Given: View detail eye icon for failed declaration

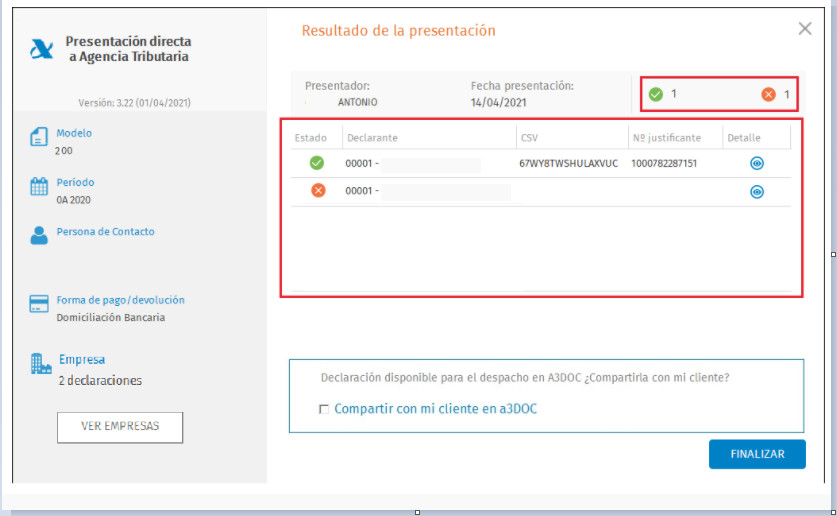Looking at the screenshot, I should point(757,192).
